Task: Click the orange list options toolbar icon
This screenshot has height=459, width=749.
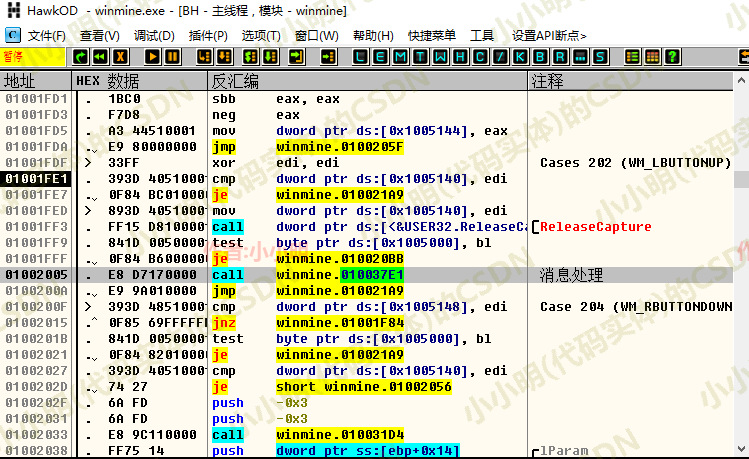Action: (x=632, y=57)
